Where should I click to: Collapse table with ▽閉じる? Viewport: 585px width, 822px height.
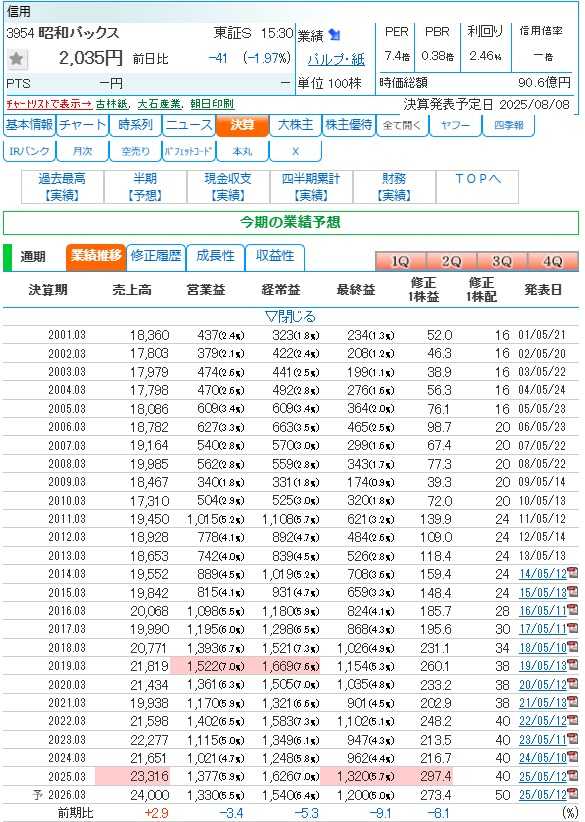click(x=290, y=317)
